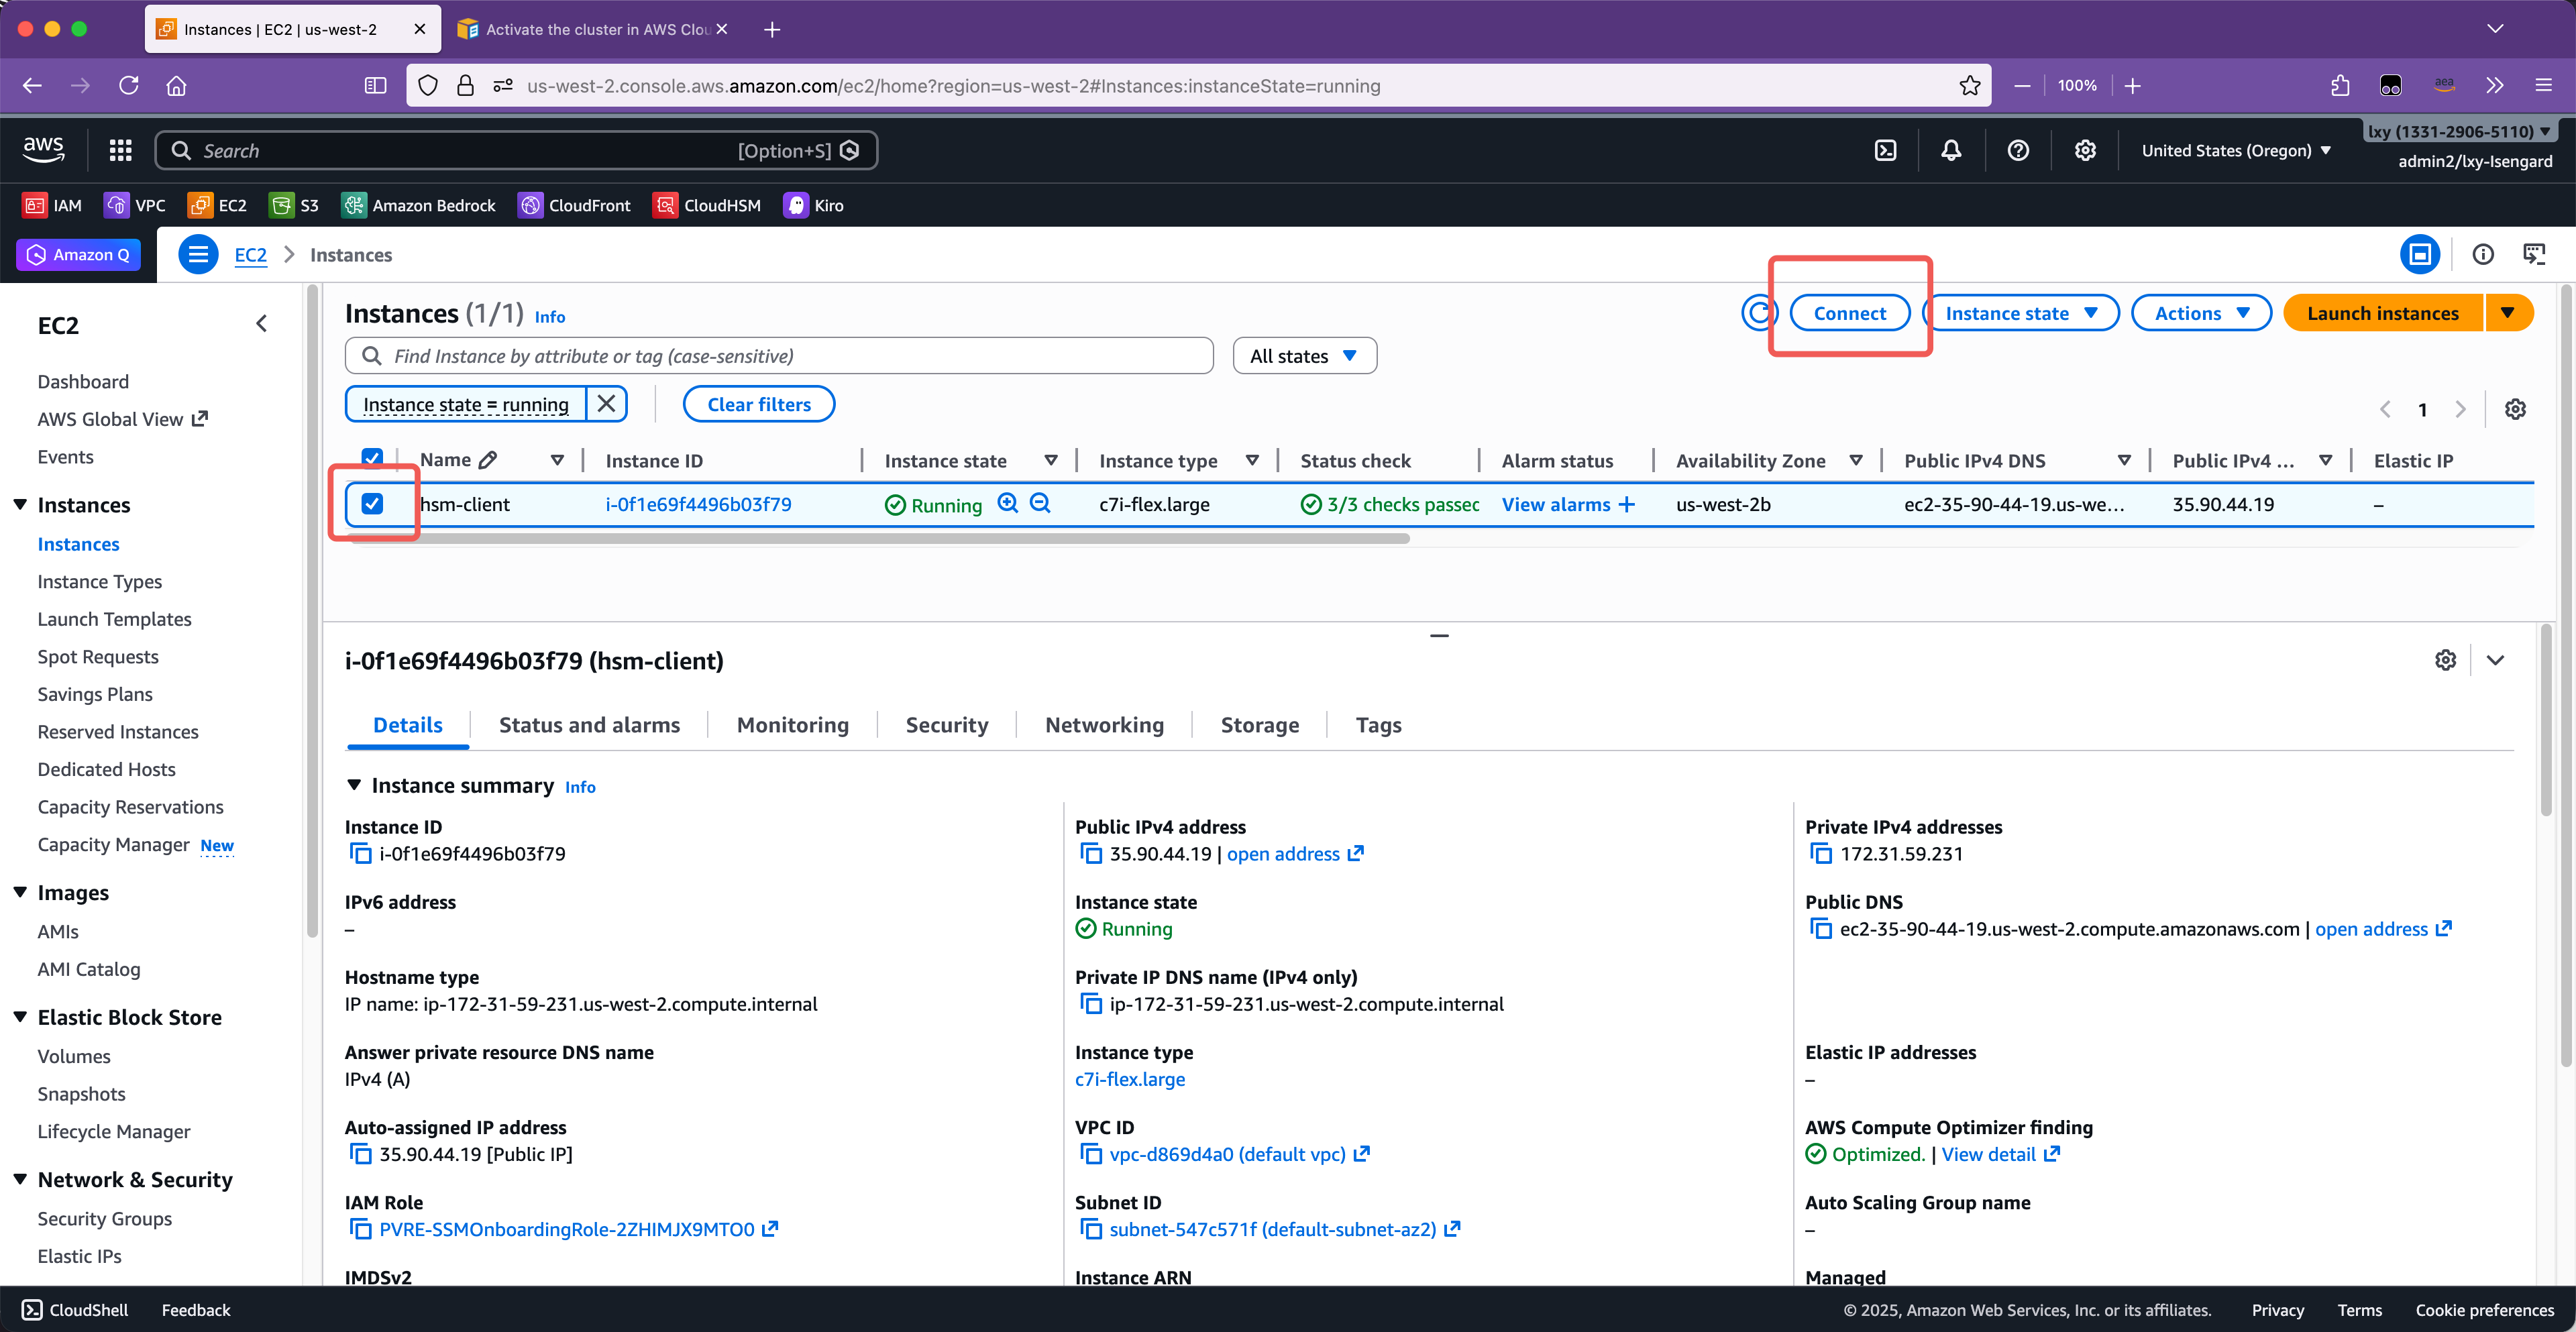Switch to the Networking tab

[1104, 725]
